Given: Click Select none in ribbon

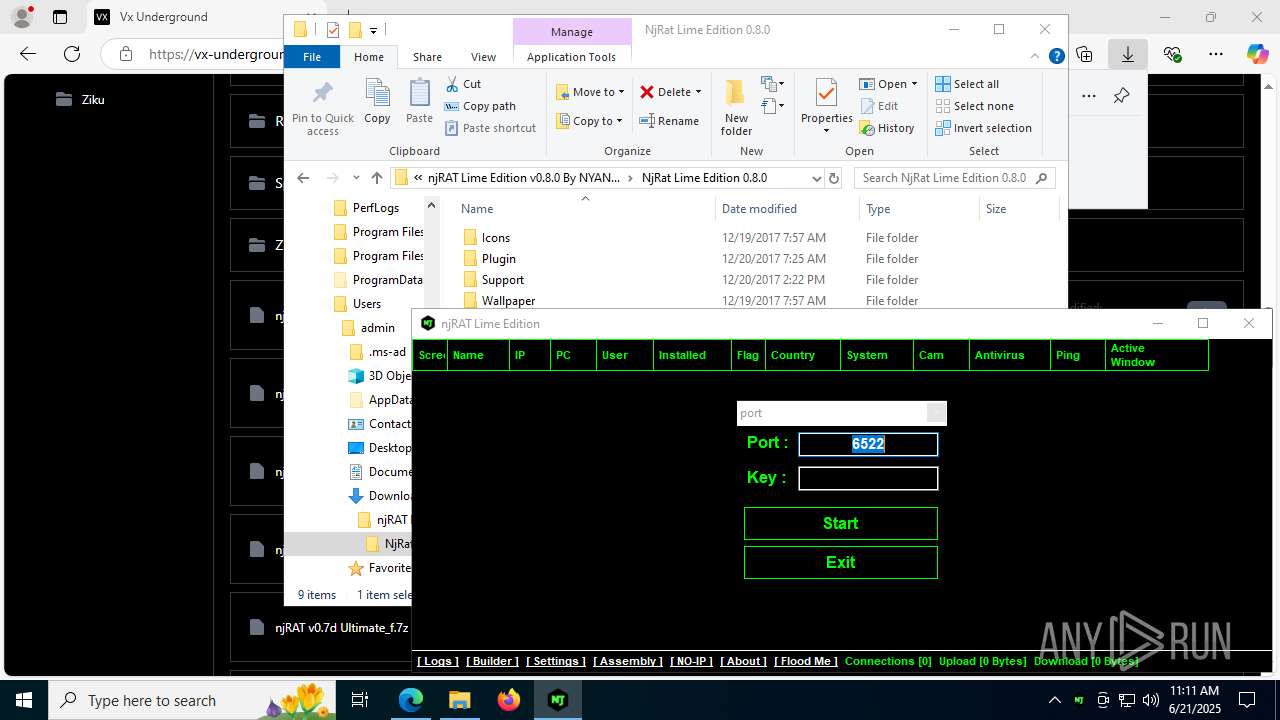Looking at the screenshot, I should 974,106.
